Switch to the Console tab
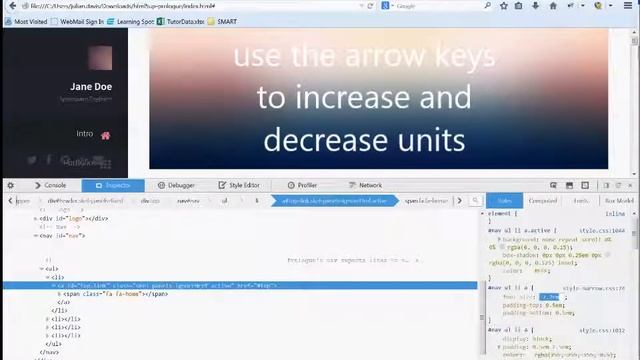Image resolution: width=640 pixels, height=360 pixels. coord(50,185)
